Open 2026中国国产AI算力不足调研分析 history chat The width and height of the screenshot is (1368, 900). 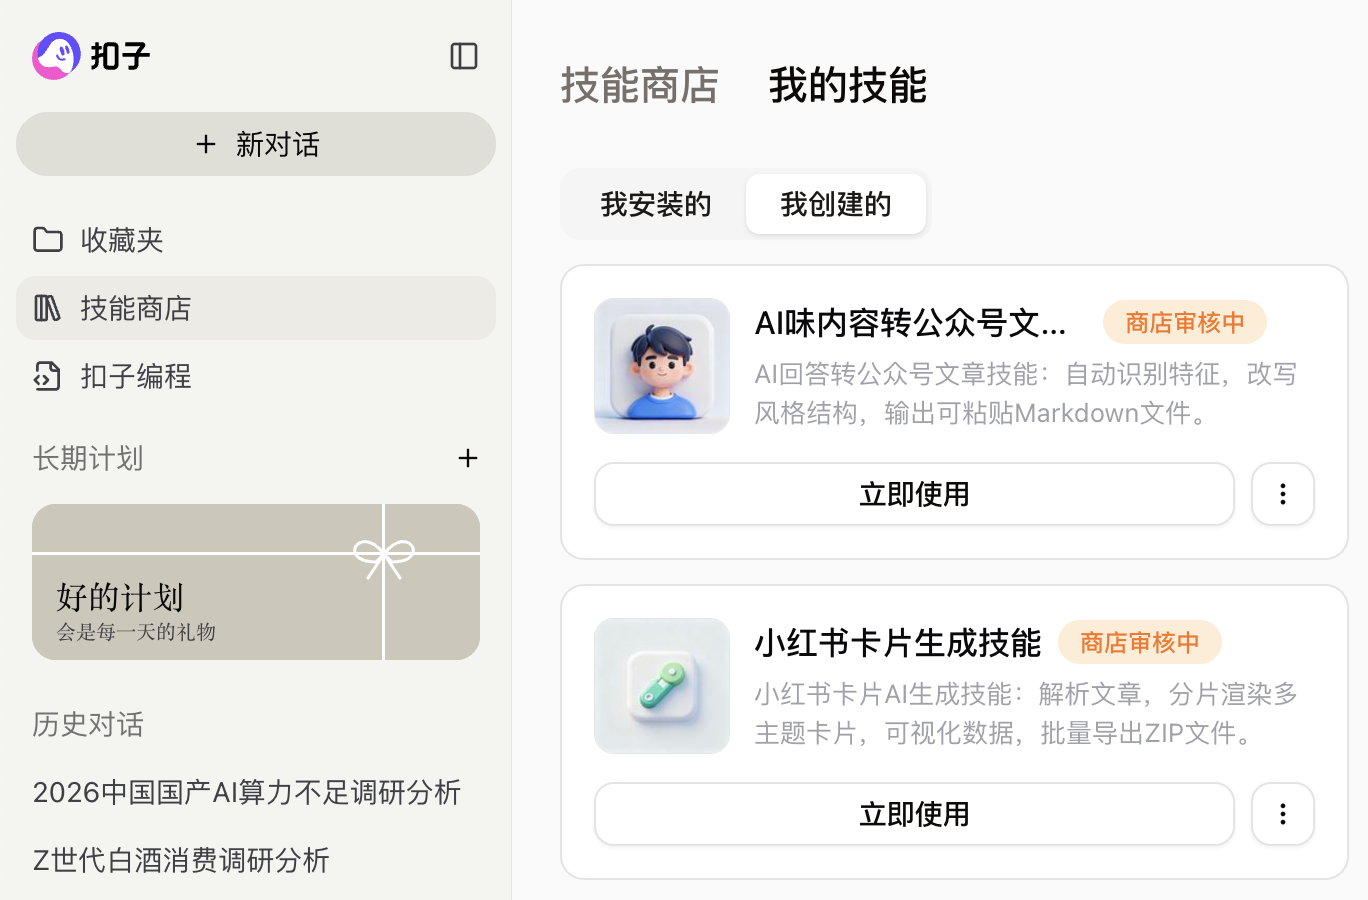click(246, 792)
